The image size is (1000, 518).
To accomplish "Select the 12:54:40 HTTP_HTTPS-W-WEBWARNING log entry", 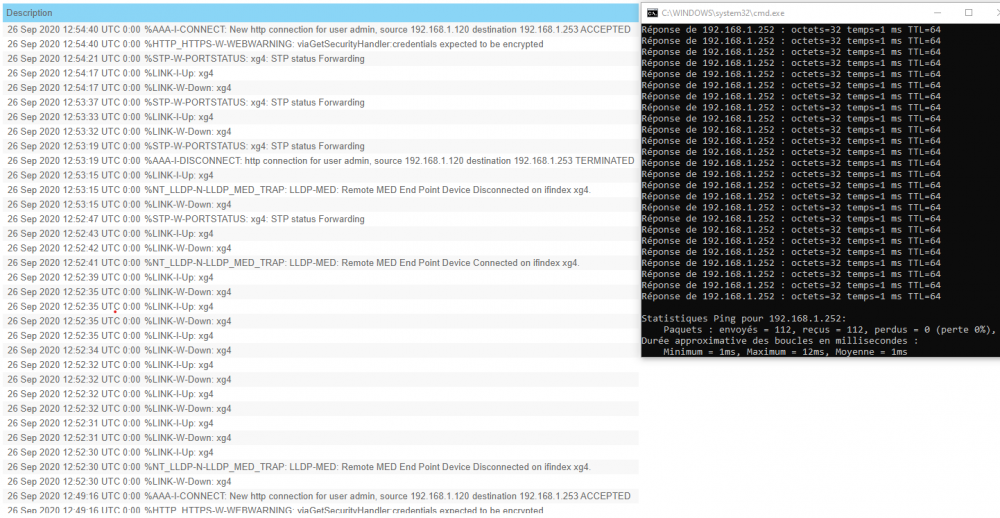I will coord(320,44).
